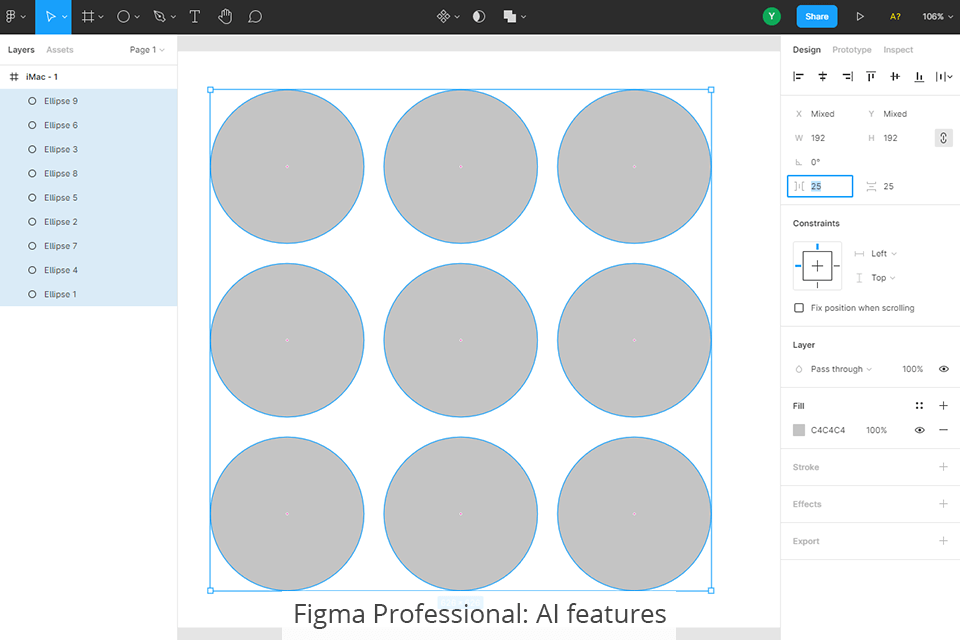Select the Text tool

(x=195, y=17)
